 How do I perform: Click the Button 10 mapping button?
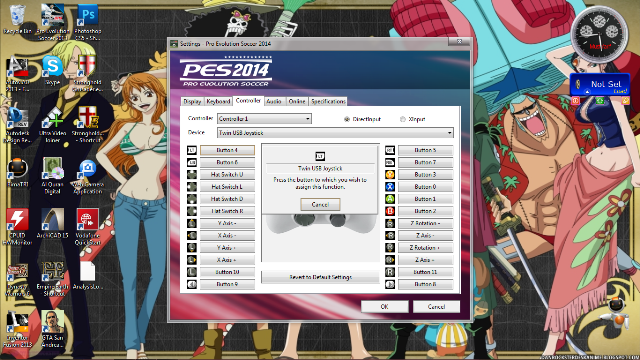227,272
